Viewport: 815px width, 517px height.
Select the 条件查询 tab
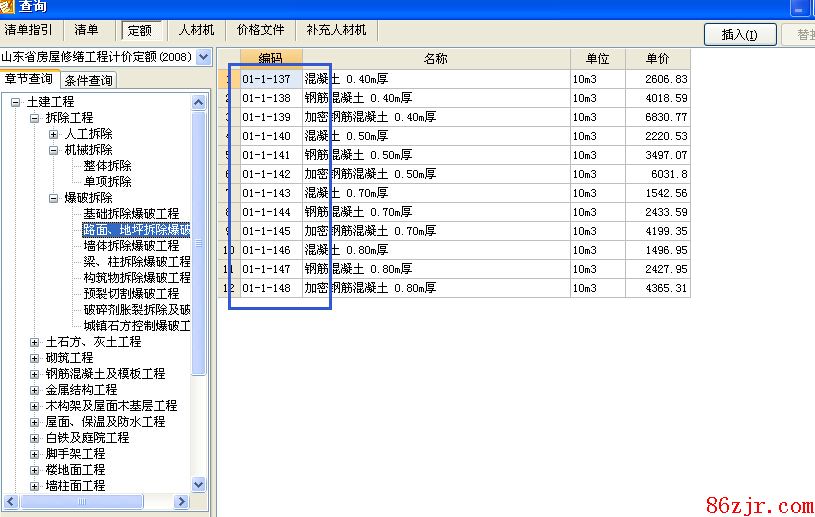coord(89,80)
